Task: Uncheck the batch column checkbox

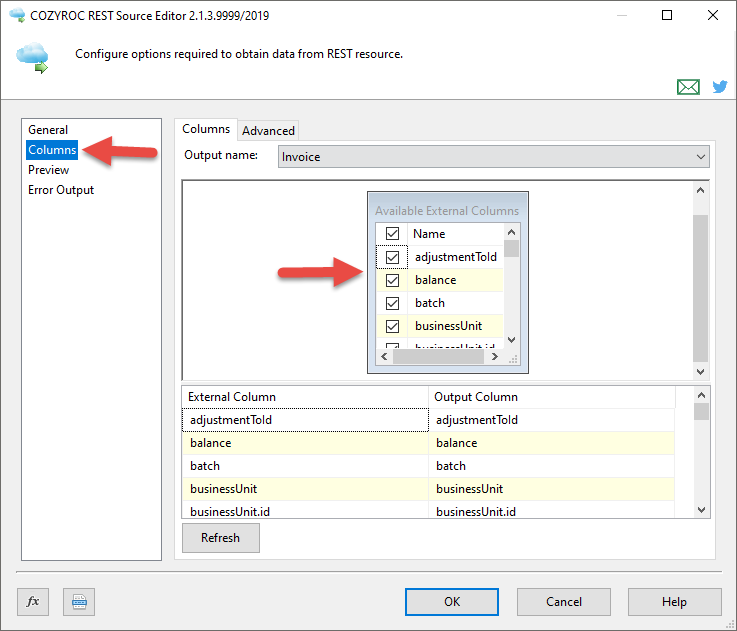Action: pyautogui.click(x=392, y=303)
